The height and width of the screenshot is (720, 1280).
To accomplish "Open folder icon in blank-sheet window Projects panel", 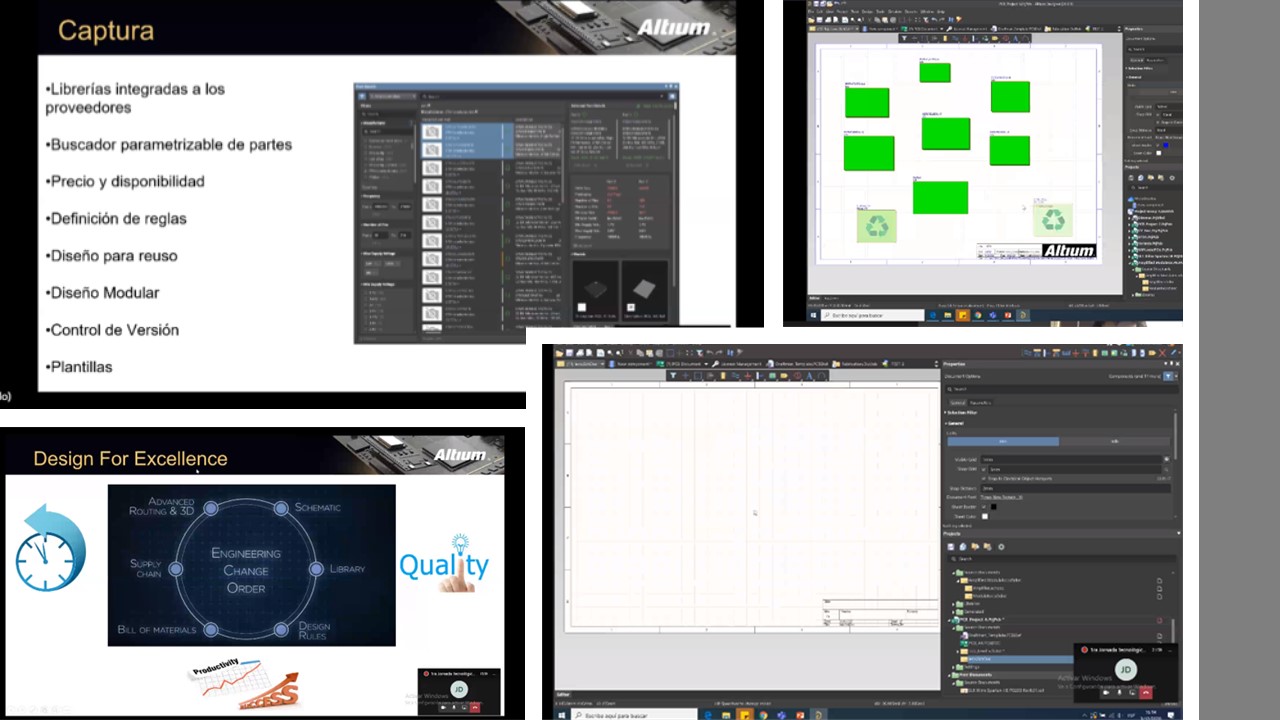I will [975, 547].
